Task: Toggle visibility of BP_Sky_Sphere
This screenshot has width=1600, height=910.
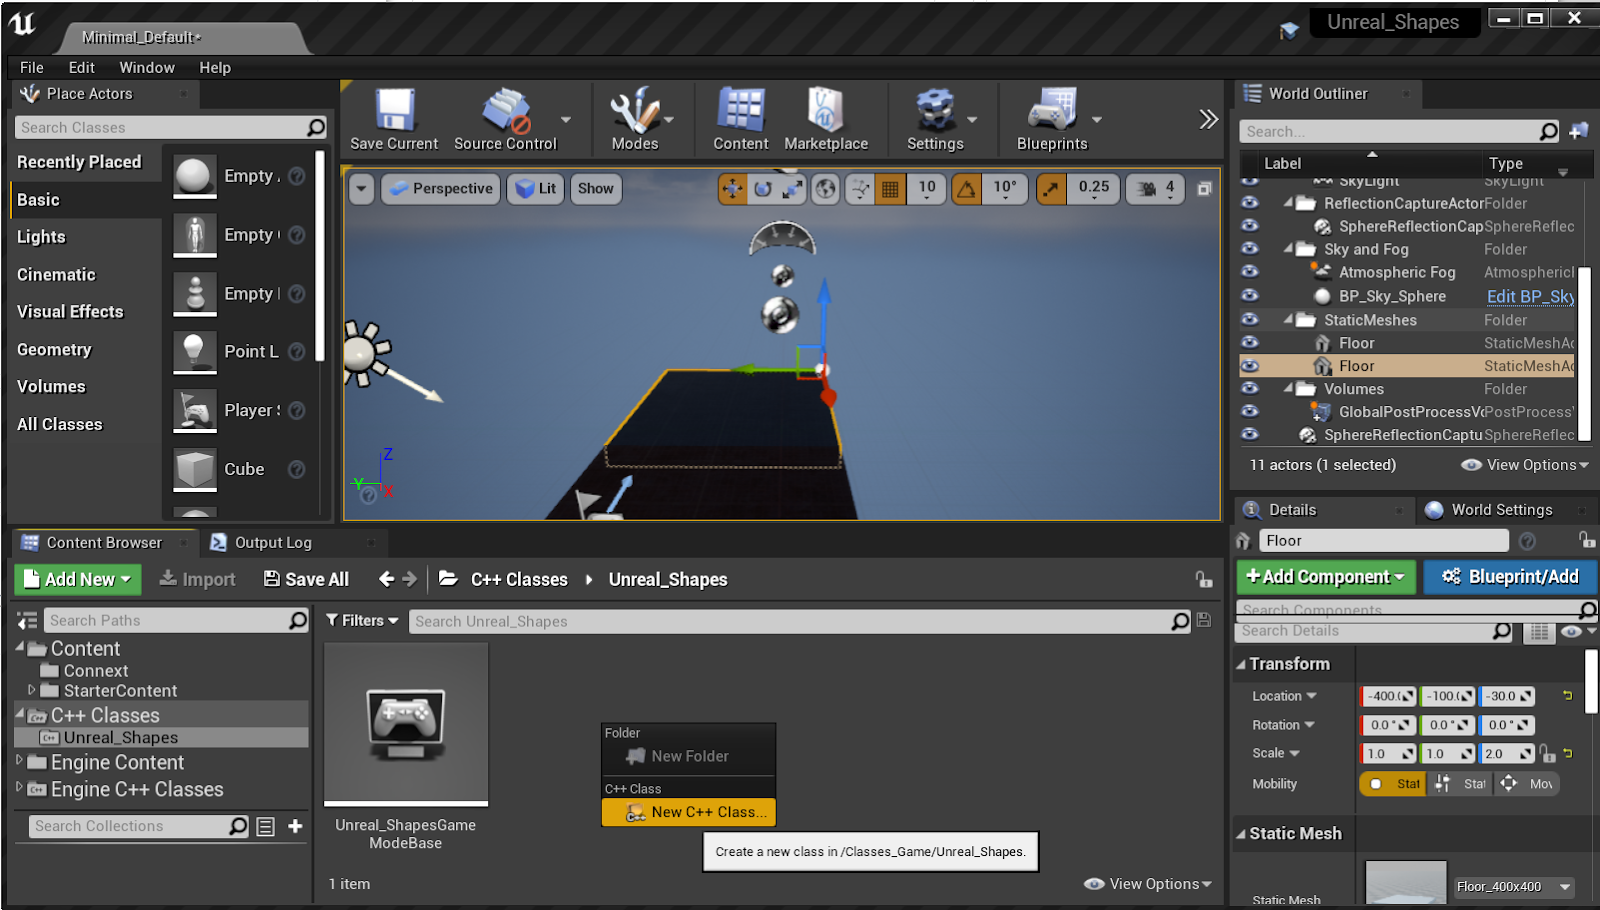Action: [x=1250, y=296]
